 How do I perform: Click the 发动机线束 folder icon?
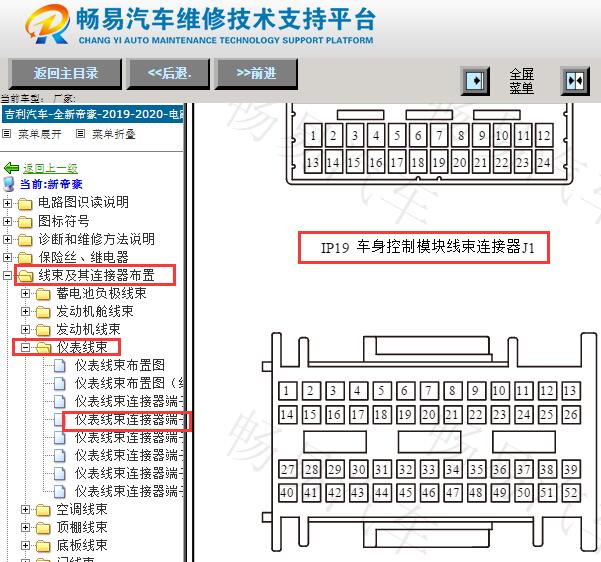pyautogui.click(x=43, y=330)
